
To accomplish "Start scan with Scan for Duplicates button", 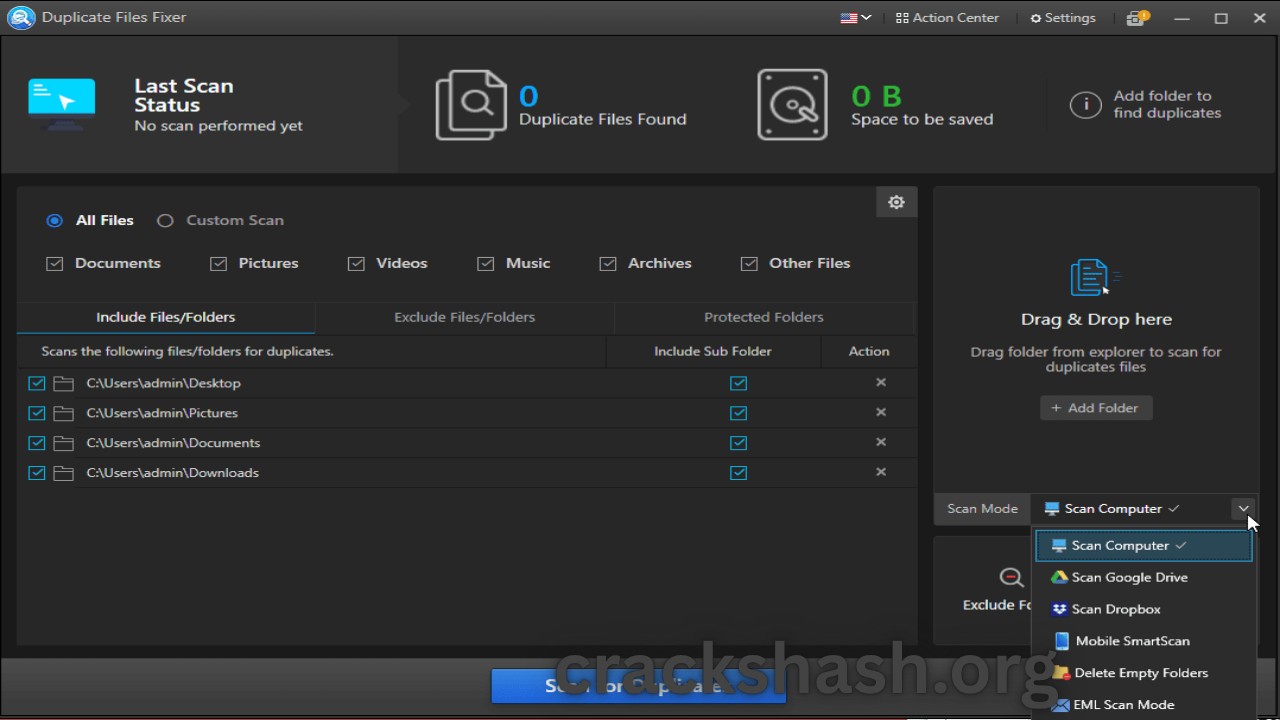I will coord(638,687).
